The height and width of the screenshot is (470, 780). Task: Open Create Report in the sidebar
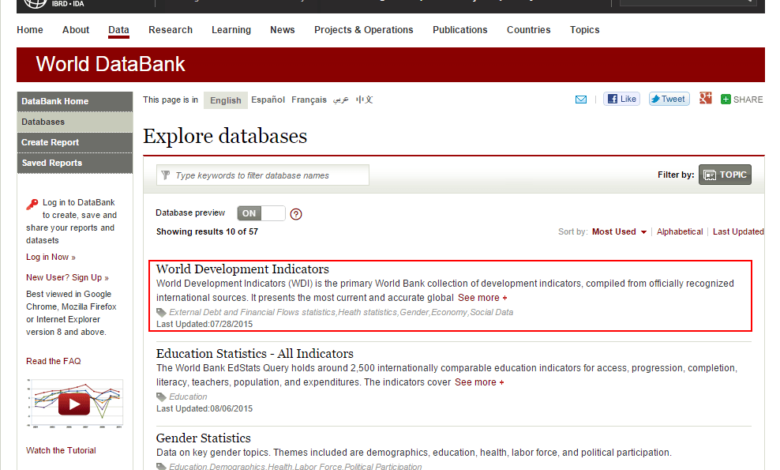click(x=75, y=142)
